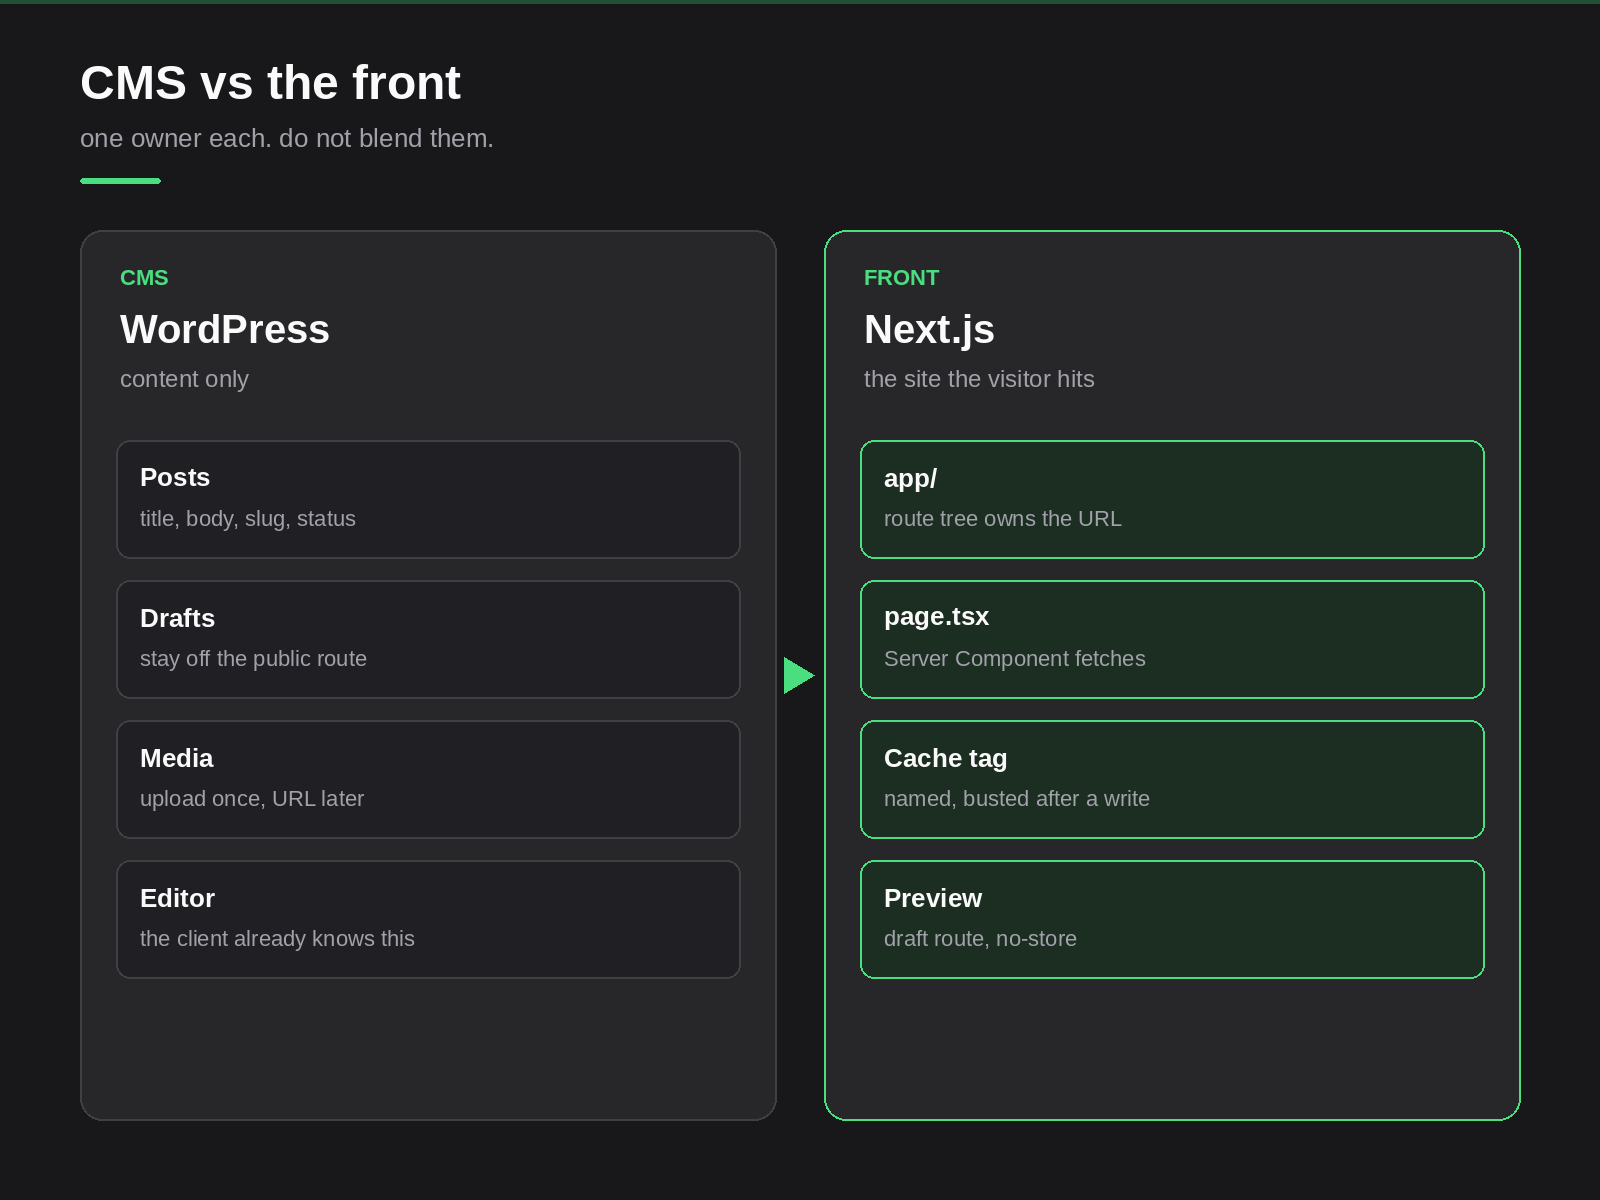Image resolution: width=1600 pixels, height=1200 pixels.
Task: Click the text "named, busted after a write"
Action: pyautogui.click(x=1017, y=799)
